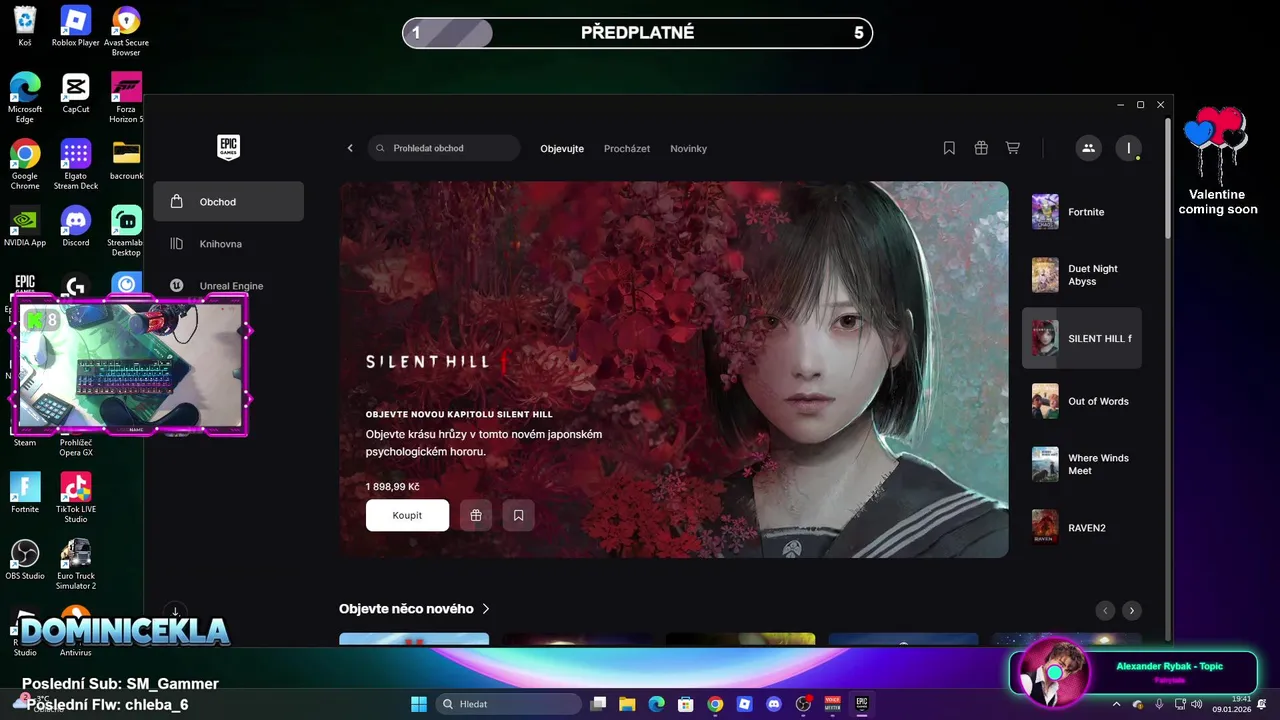Screen dimensions: 1280x720
Task: Open File Explorer from the taskbar
Action: (627, 704)
